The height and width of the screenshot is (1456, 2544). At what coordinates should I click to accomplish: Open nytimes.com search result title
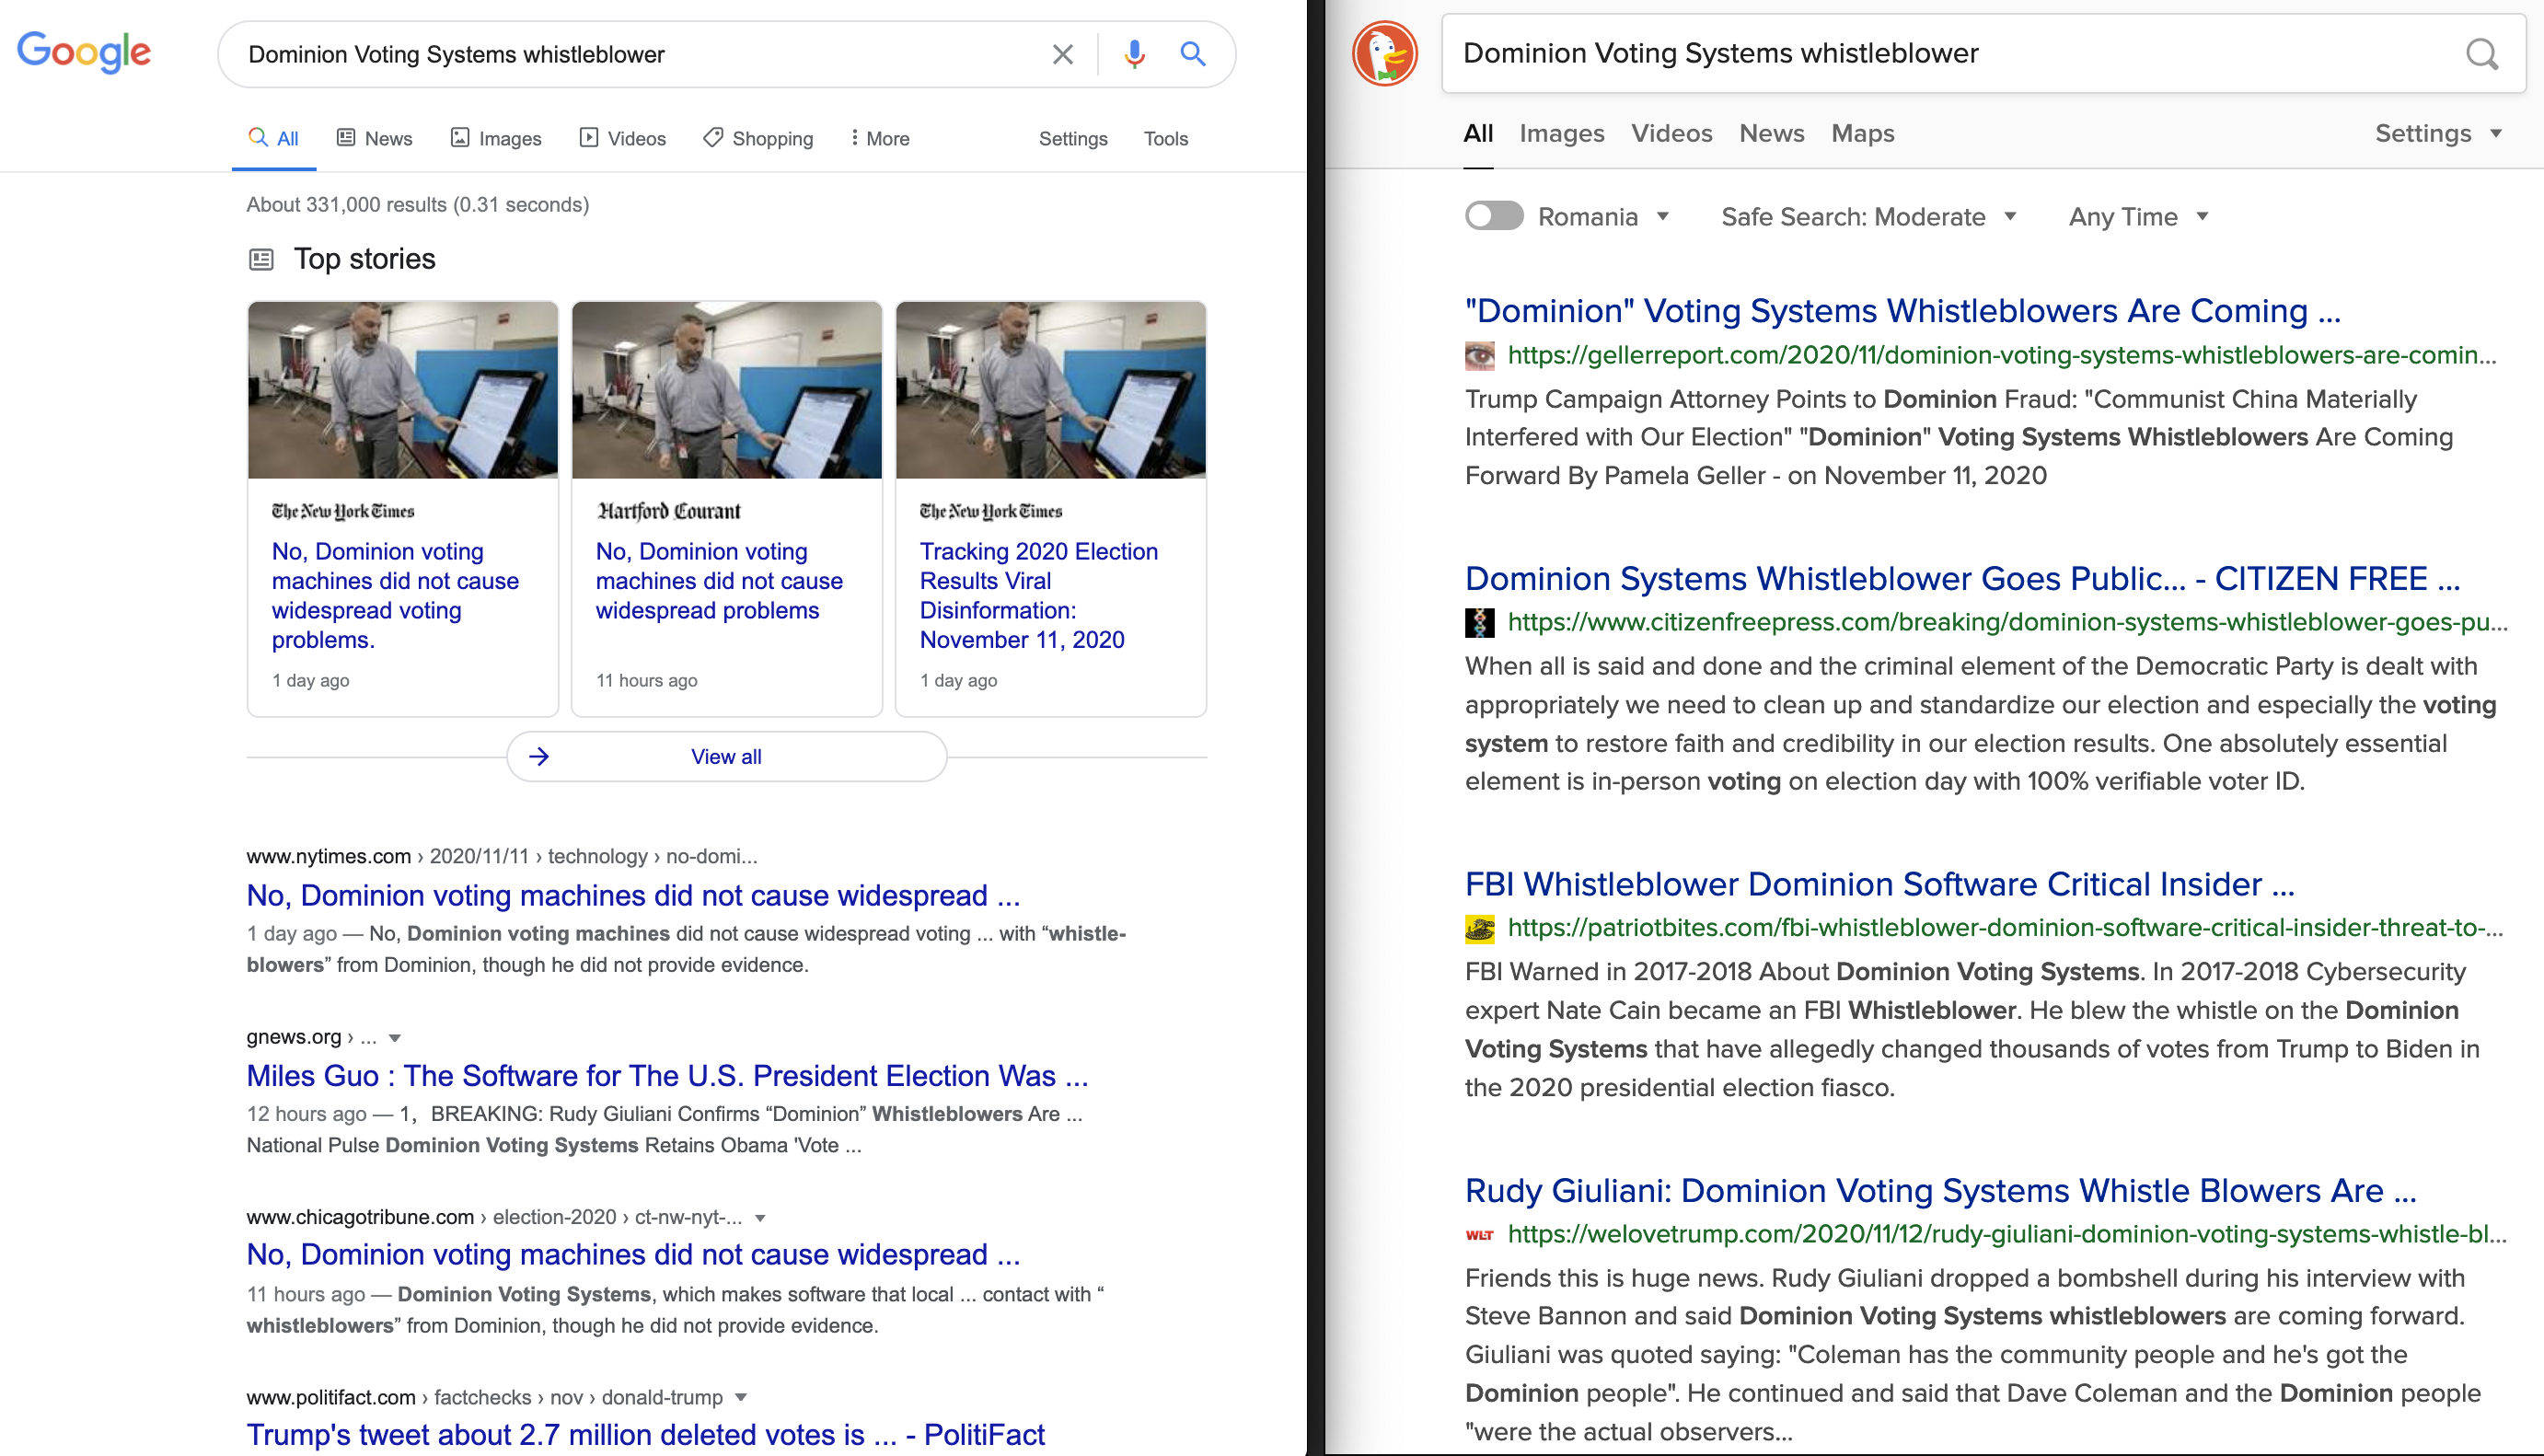[x=634, y=895]
